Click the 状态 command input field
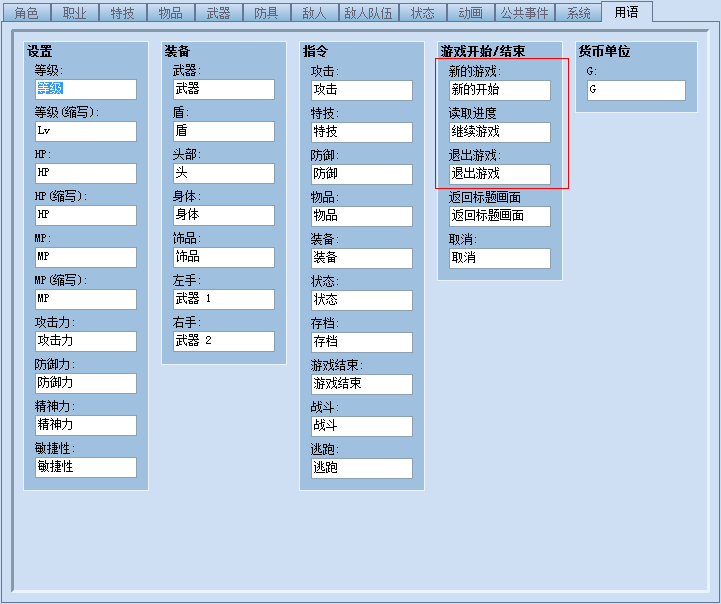The height and width of the screenshot is (604, 721). [362, 300]
